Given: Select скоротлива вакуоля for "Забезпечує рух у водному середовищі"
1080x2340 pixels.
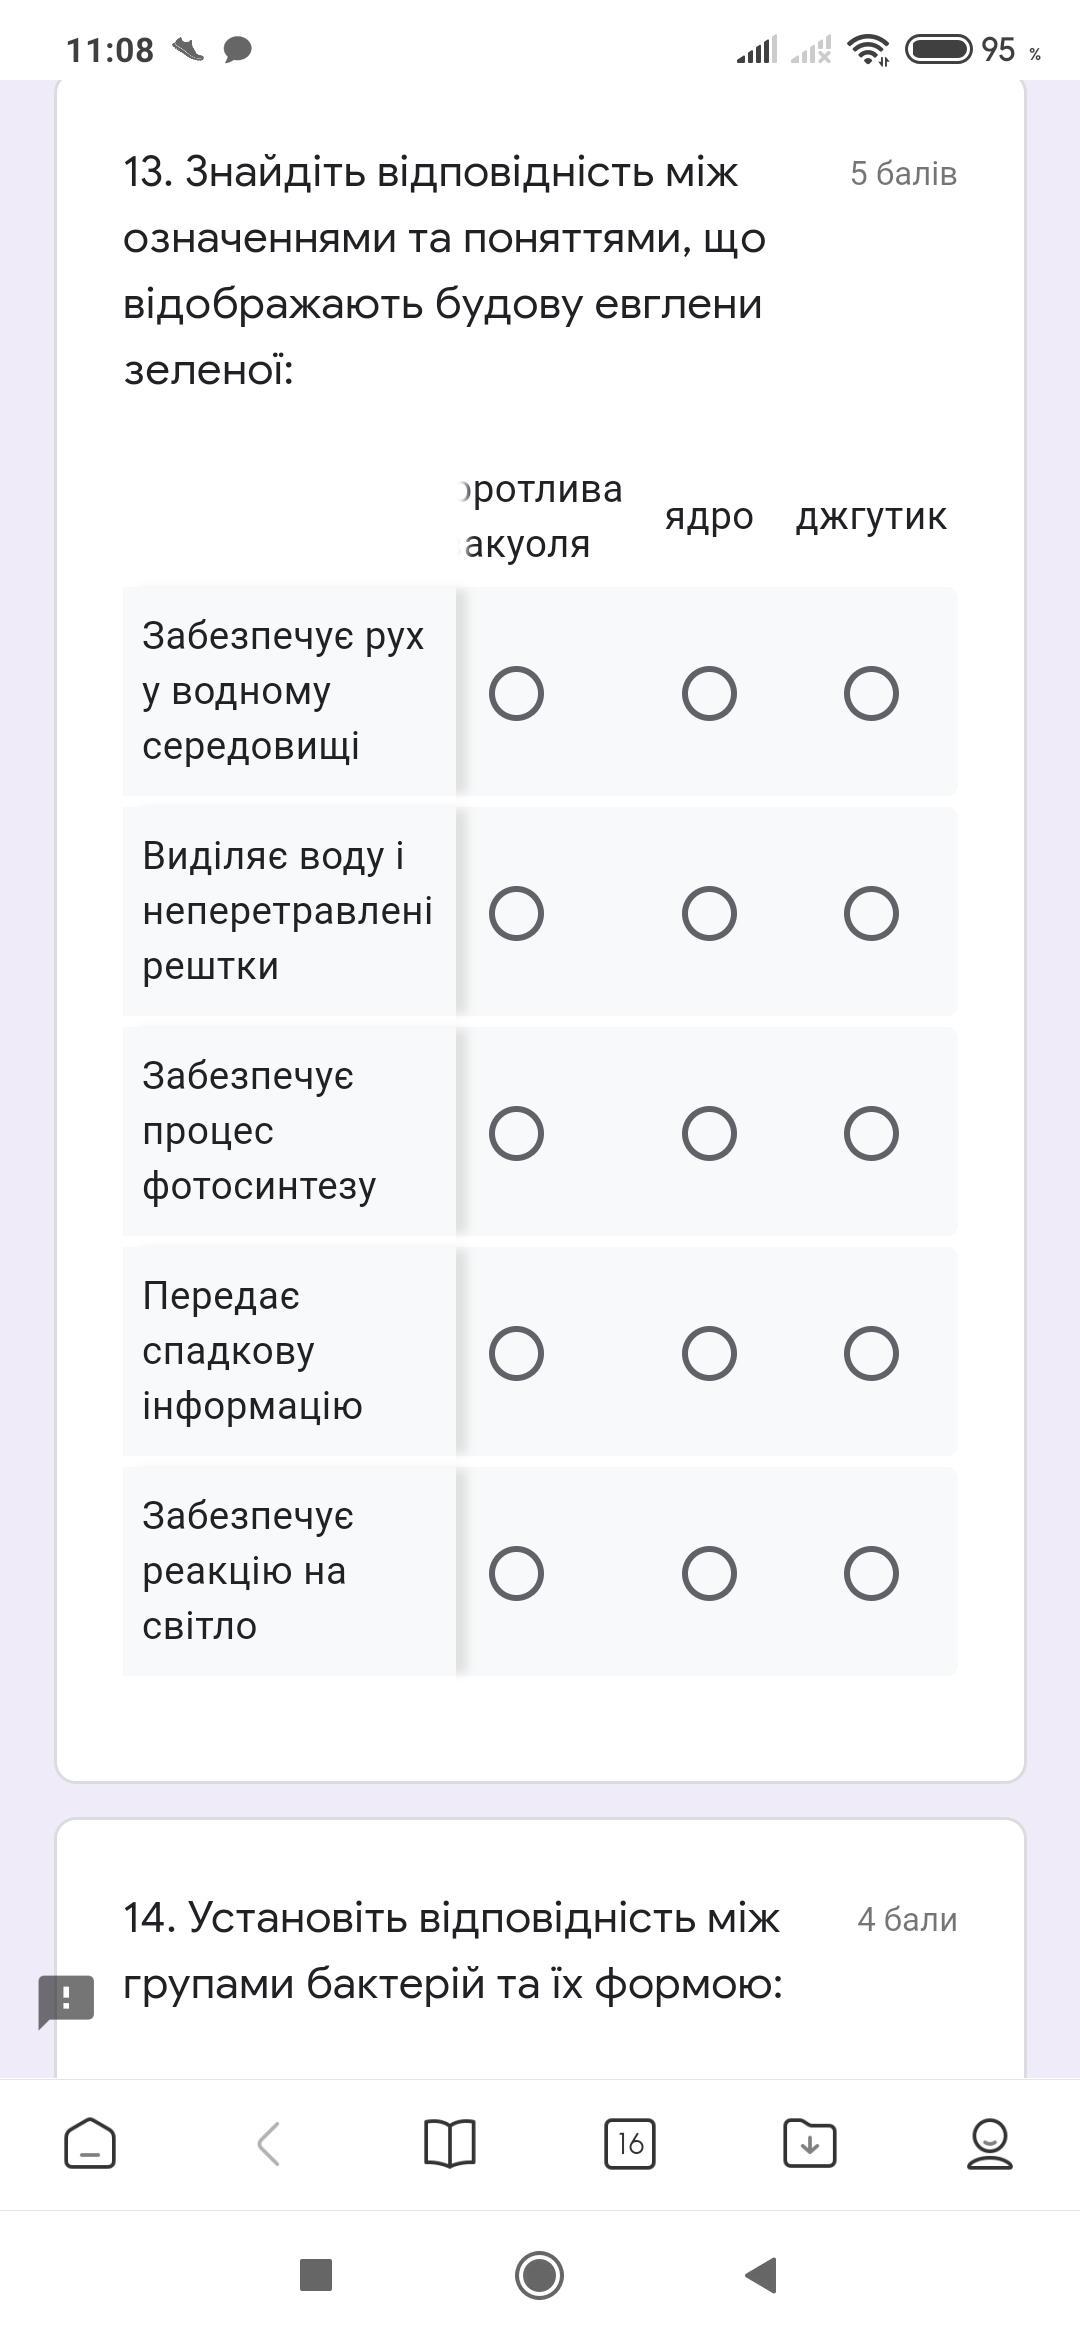Looking at the screenshot, I should (x=516, y=694).
